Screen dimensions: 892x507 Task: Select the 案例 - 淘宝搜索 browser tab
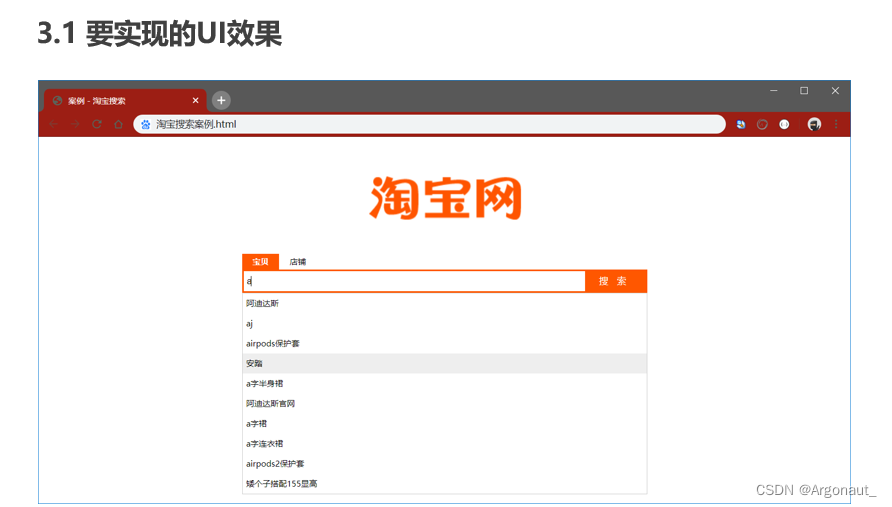pos(125,101)
